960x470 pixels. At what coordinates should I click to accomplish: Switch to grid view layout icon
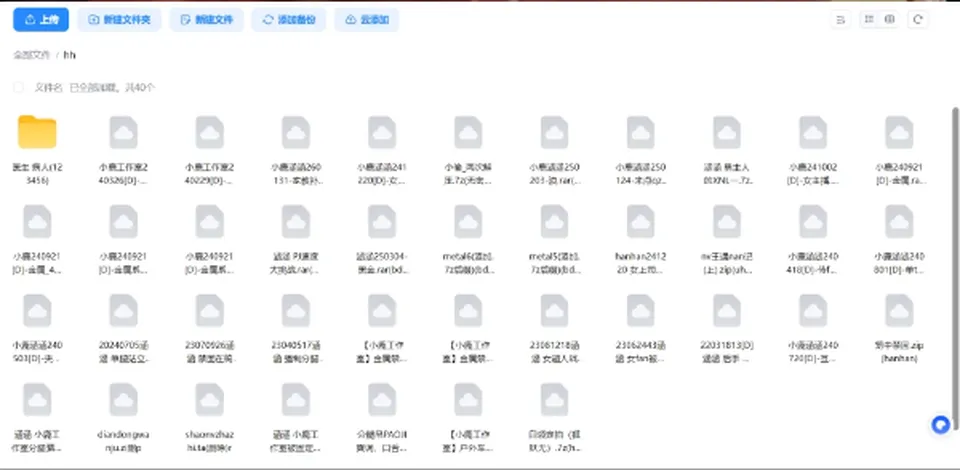890,20
